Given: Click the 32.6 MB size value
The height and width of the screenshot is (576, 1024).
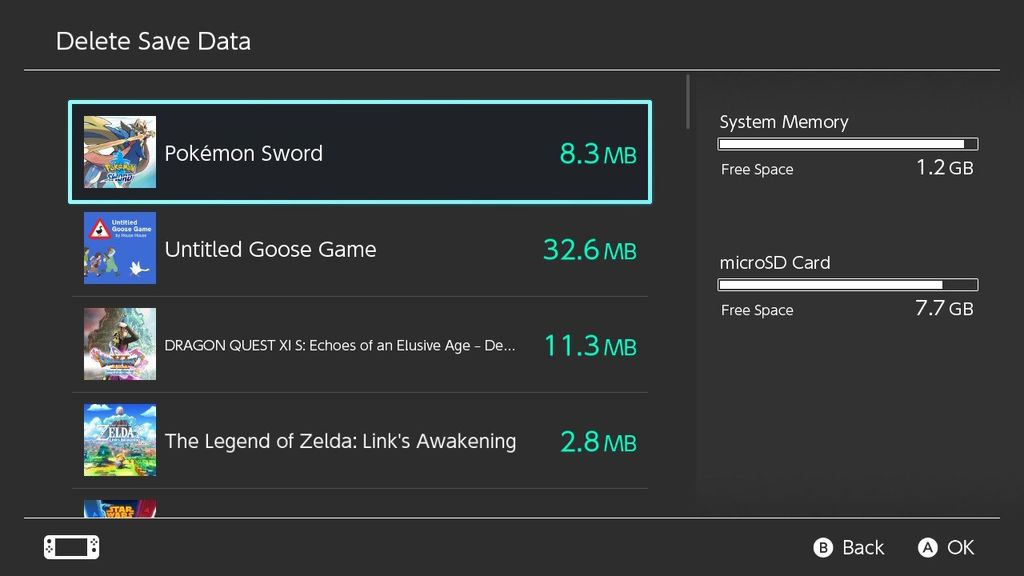Looking at the screenshot, I should (x=589, y=249).
